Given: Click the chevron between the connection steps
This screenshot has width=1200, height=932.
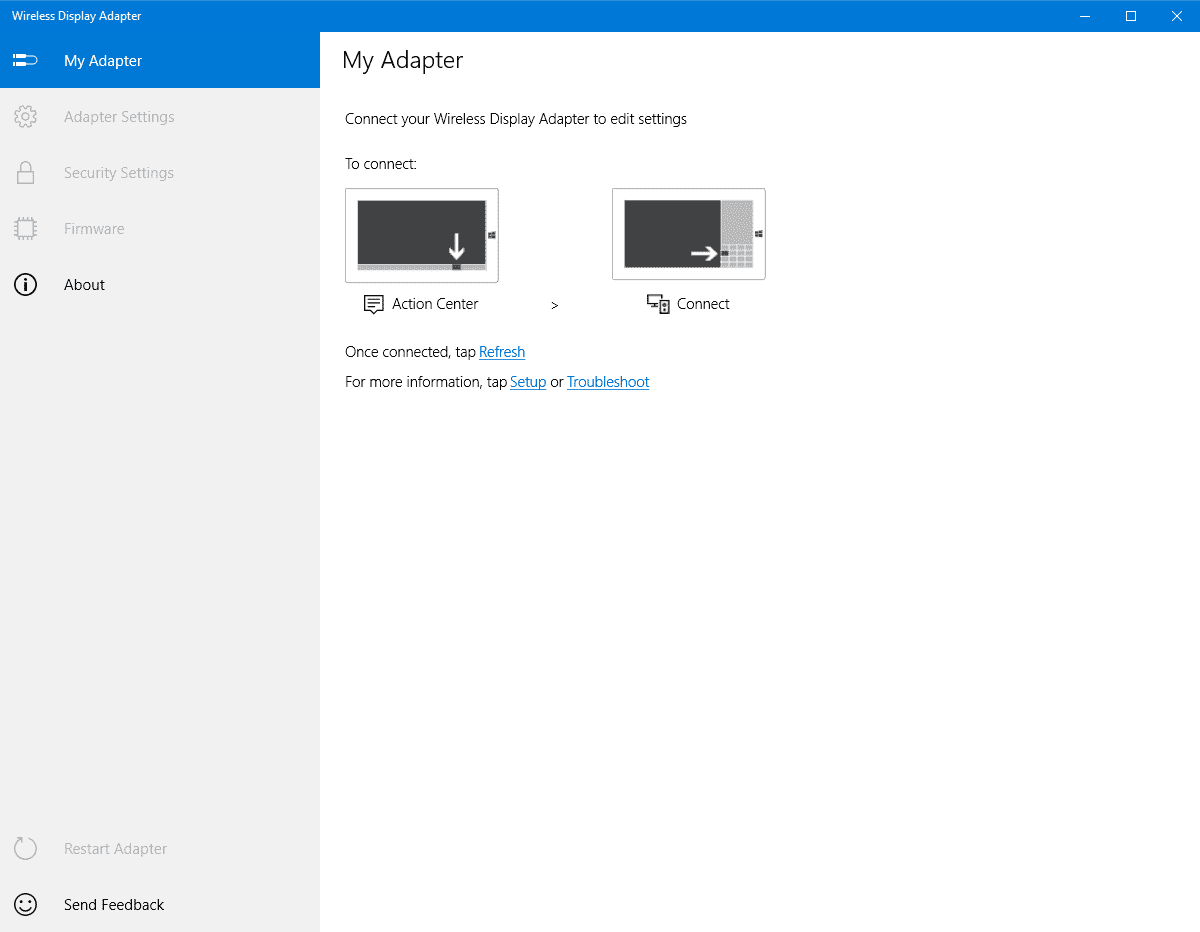Looking at the screenshot, I should (x=555, y=305).
